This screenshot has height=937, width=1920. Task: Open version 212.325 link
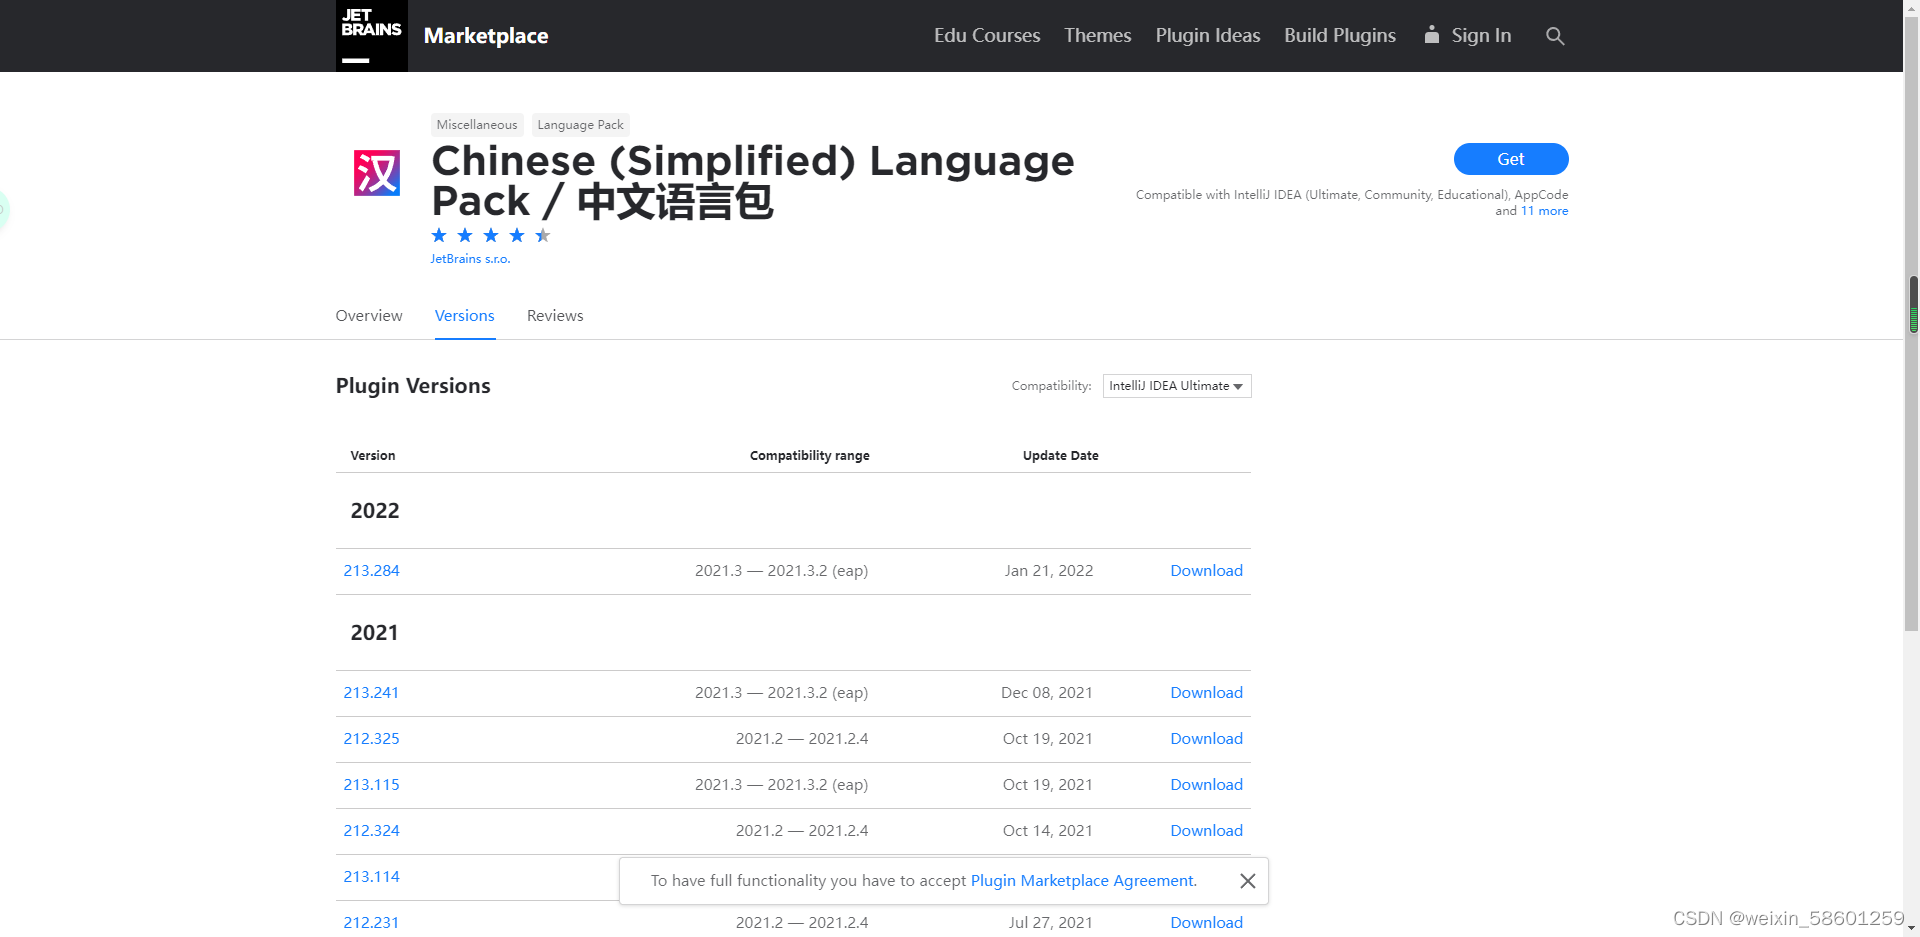[x=372, y=739]
